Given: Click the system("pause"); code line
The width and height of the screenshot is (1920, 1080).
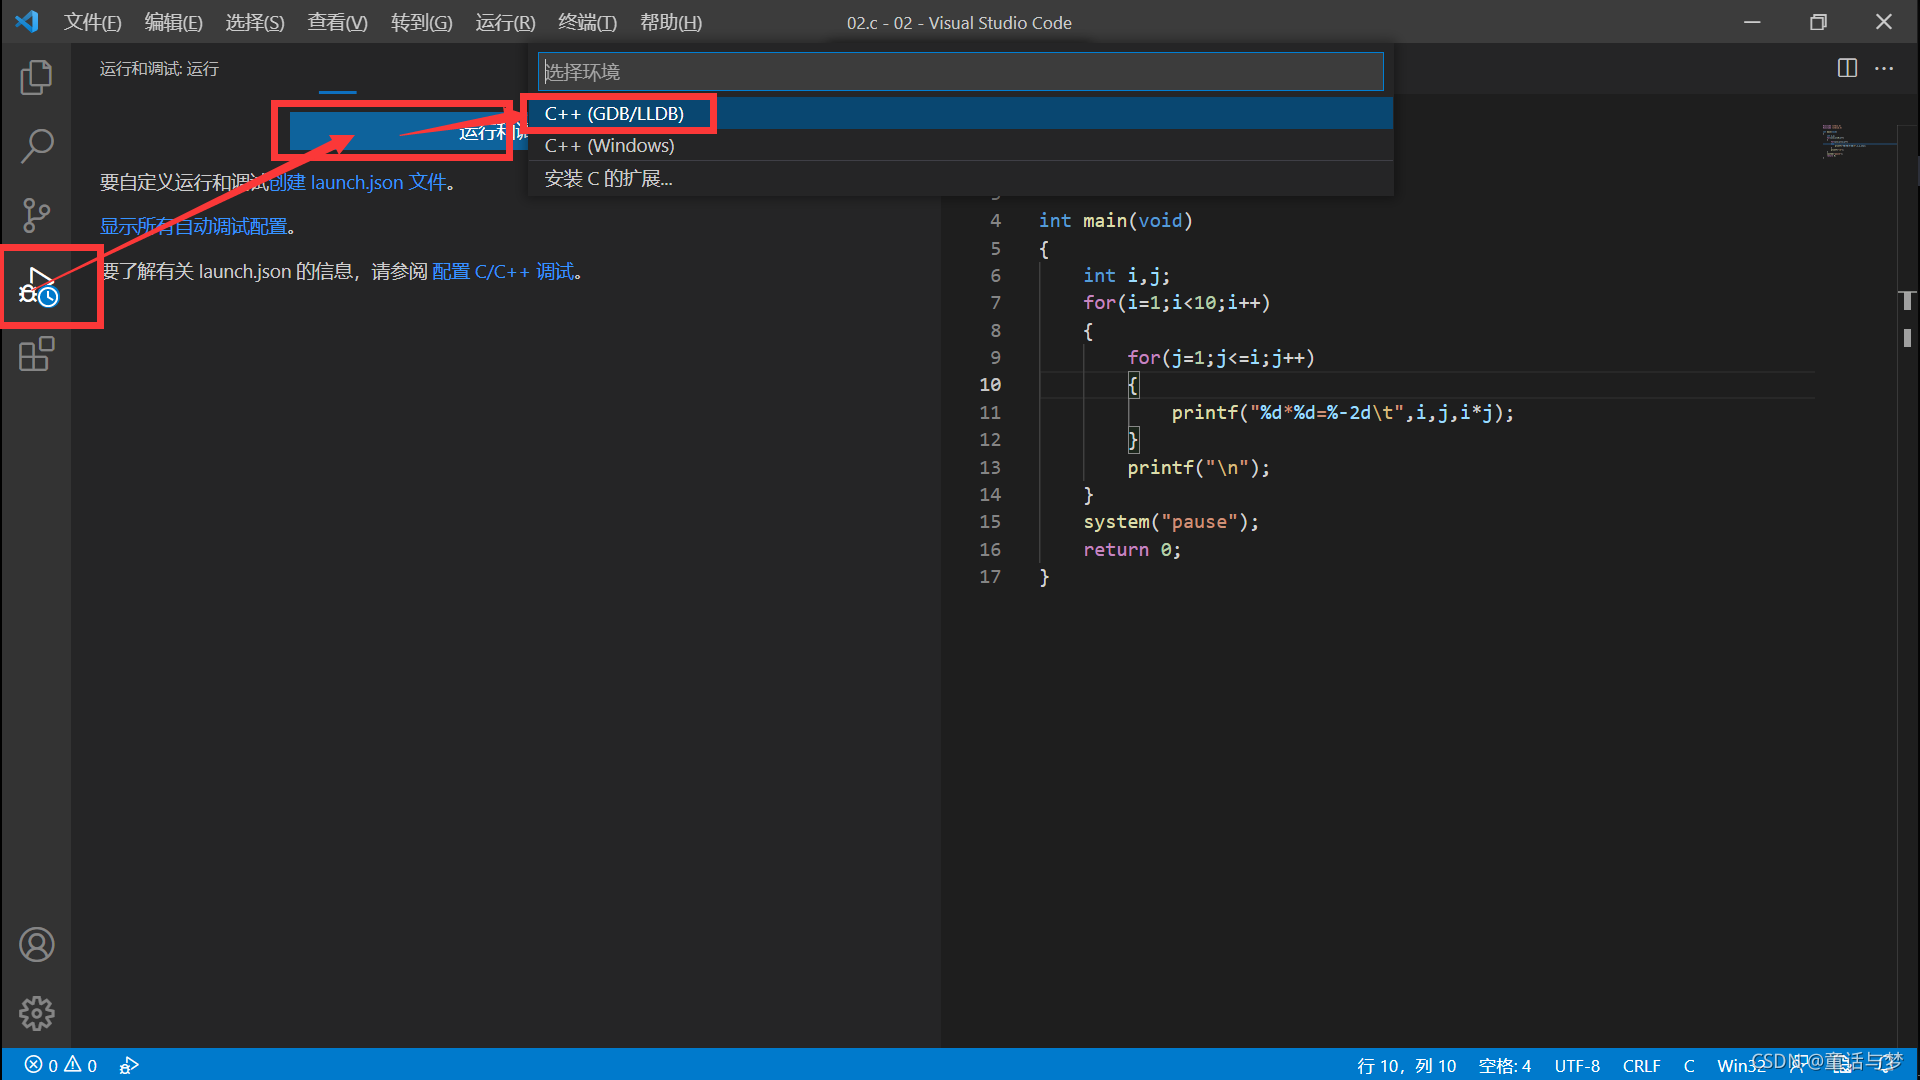Looking at the screenshot, I should pyautogui.click(x=1171, y=522).
